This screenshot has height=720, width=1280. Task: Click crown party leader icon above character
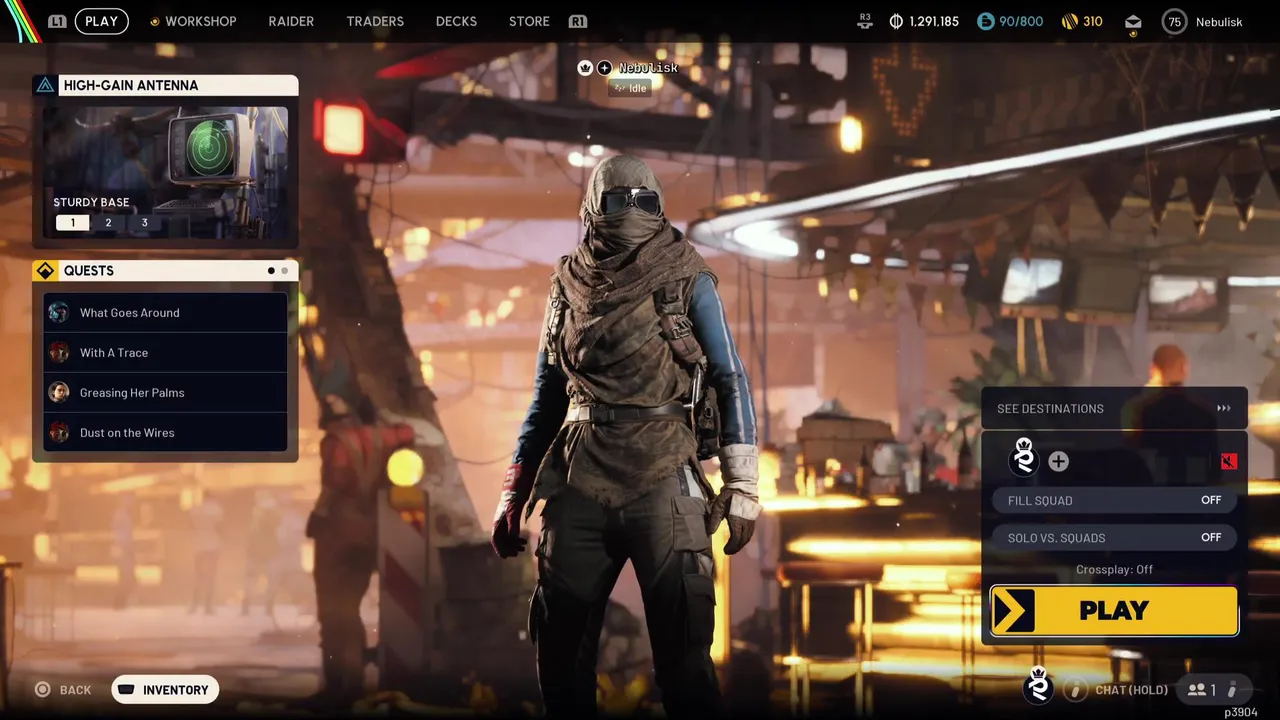(x=586, y=68)
